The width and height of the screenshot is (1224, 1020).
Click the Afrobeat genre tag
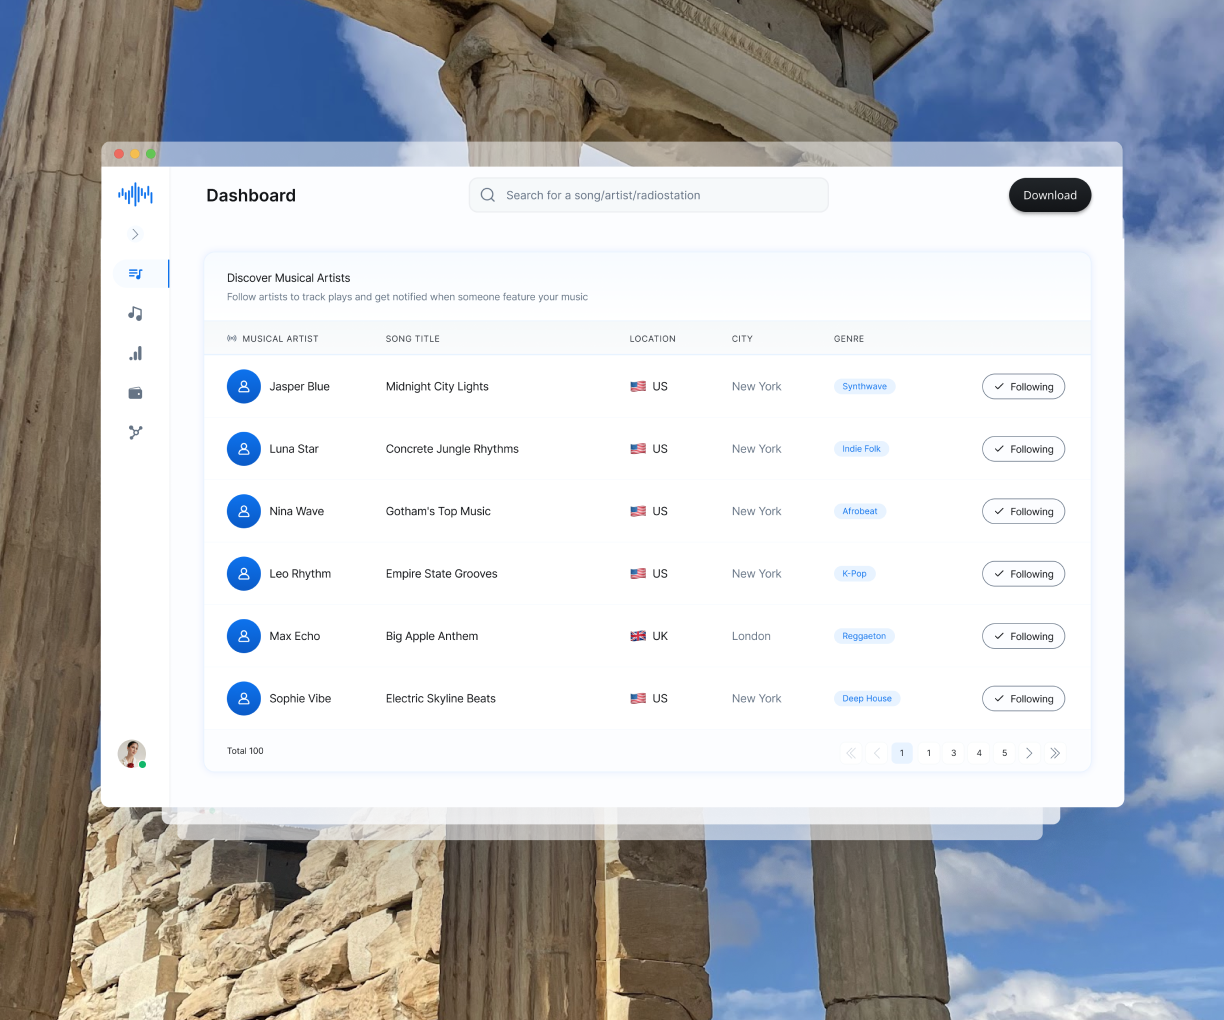[x=860, y=511]
